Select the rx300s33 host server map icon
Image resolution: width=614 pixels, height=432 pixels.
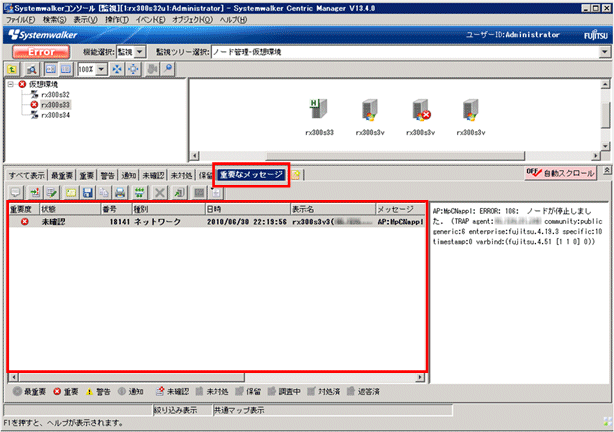(319, 109)
